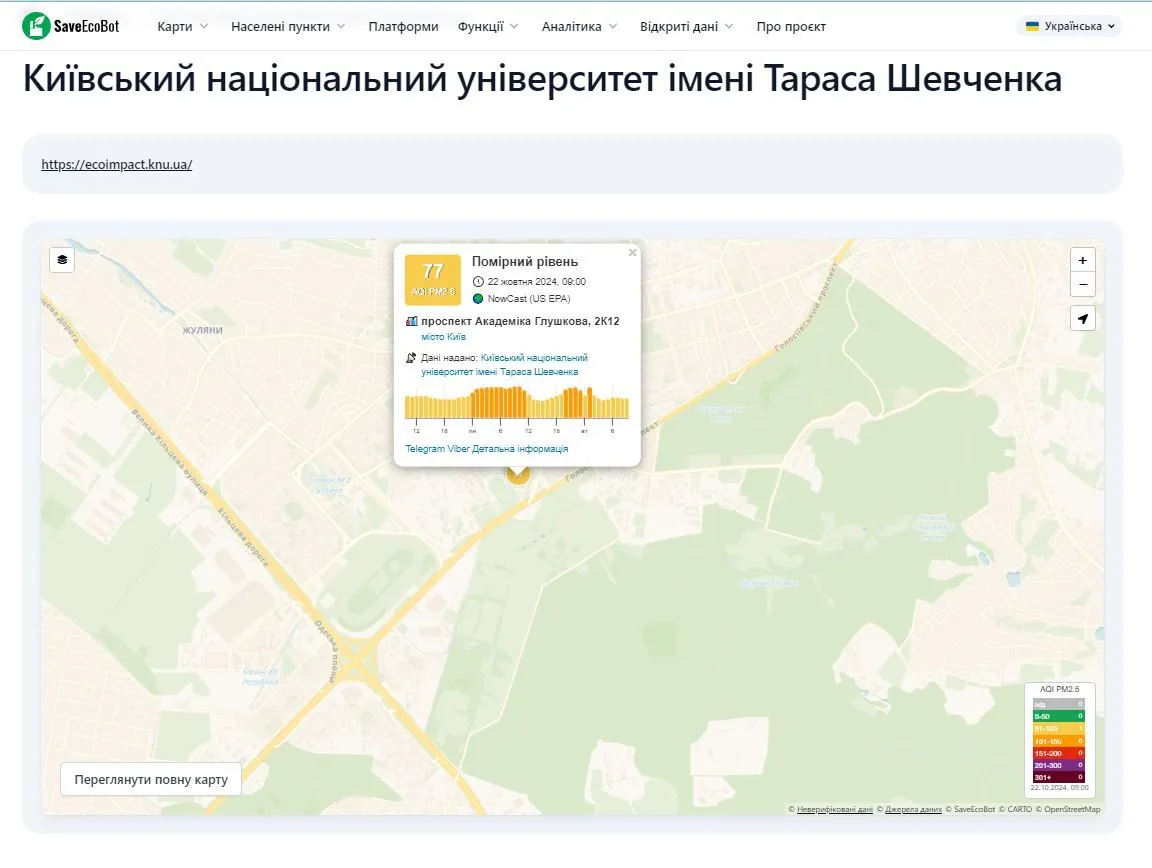Open Детальна інформація link
Screen dimensions: 1152x868
coord(520,448)
